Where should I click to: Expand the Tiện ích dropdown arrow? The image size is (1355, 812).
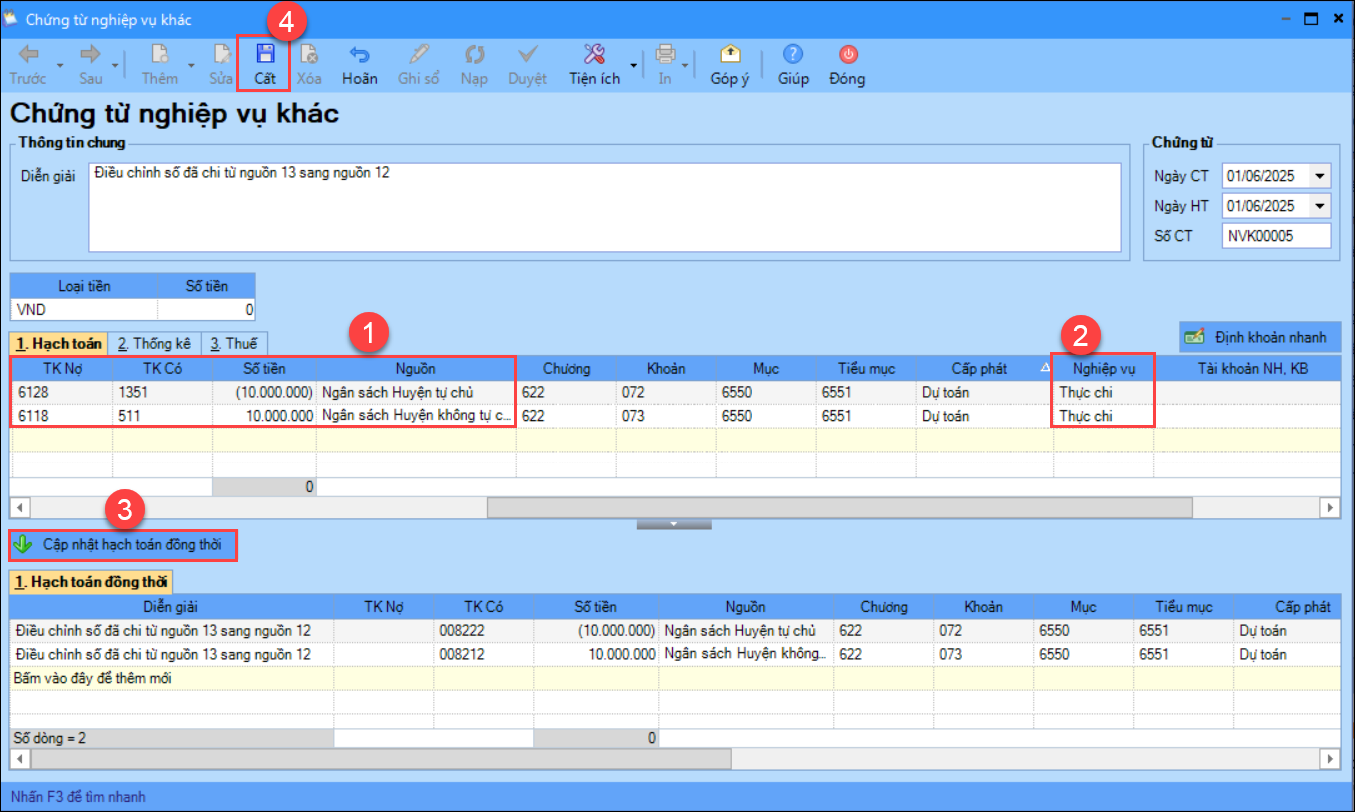click(x=633, y=66)
